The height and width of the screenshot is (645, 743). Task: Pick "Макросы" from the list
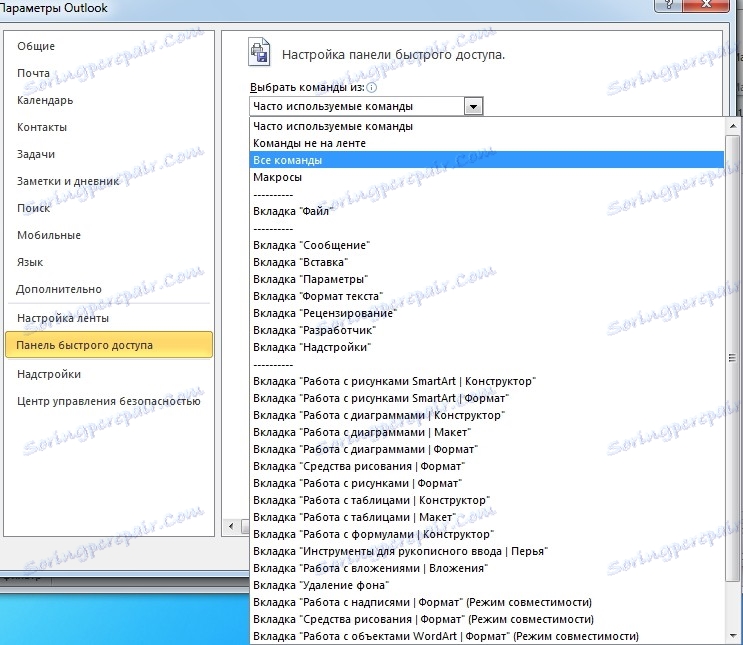(x=487, y=177)
